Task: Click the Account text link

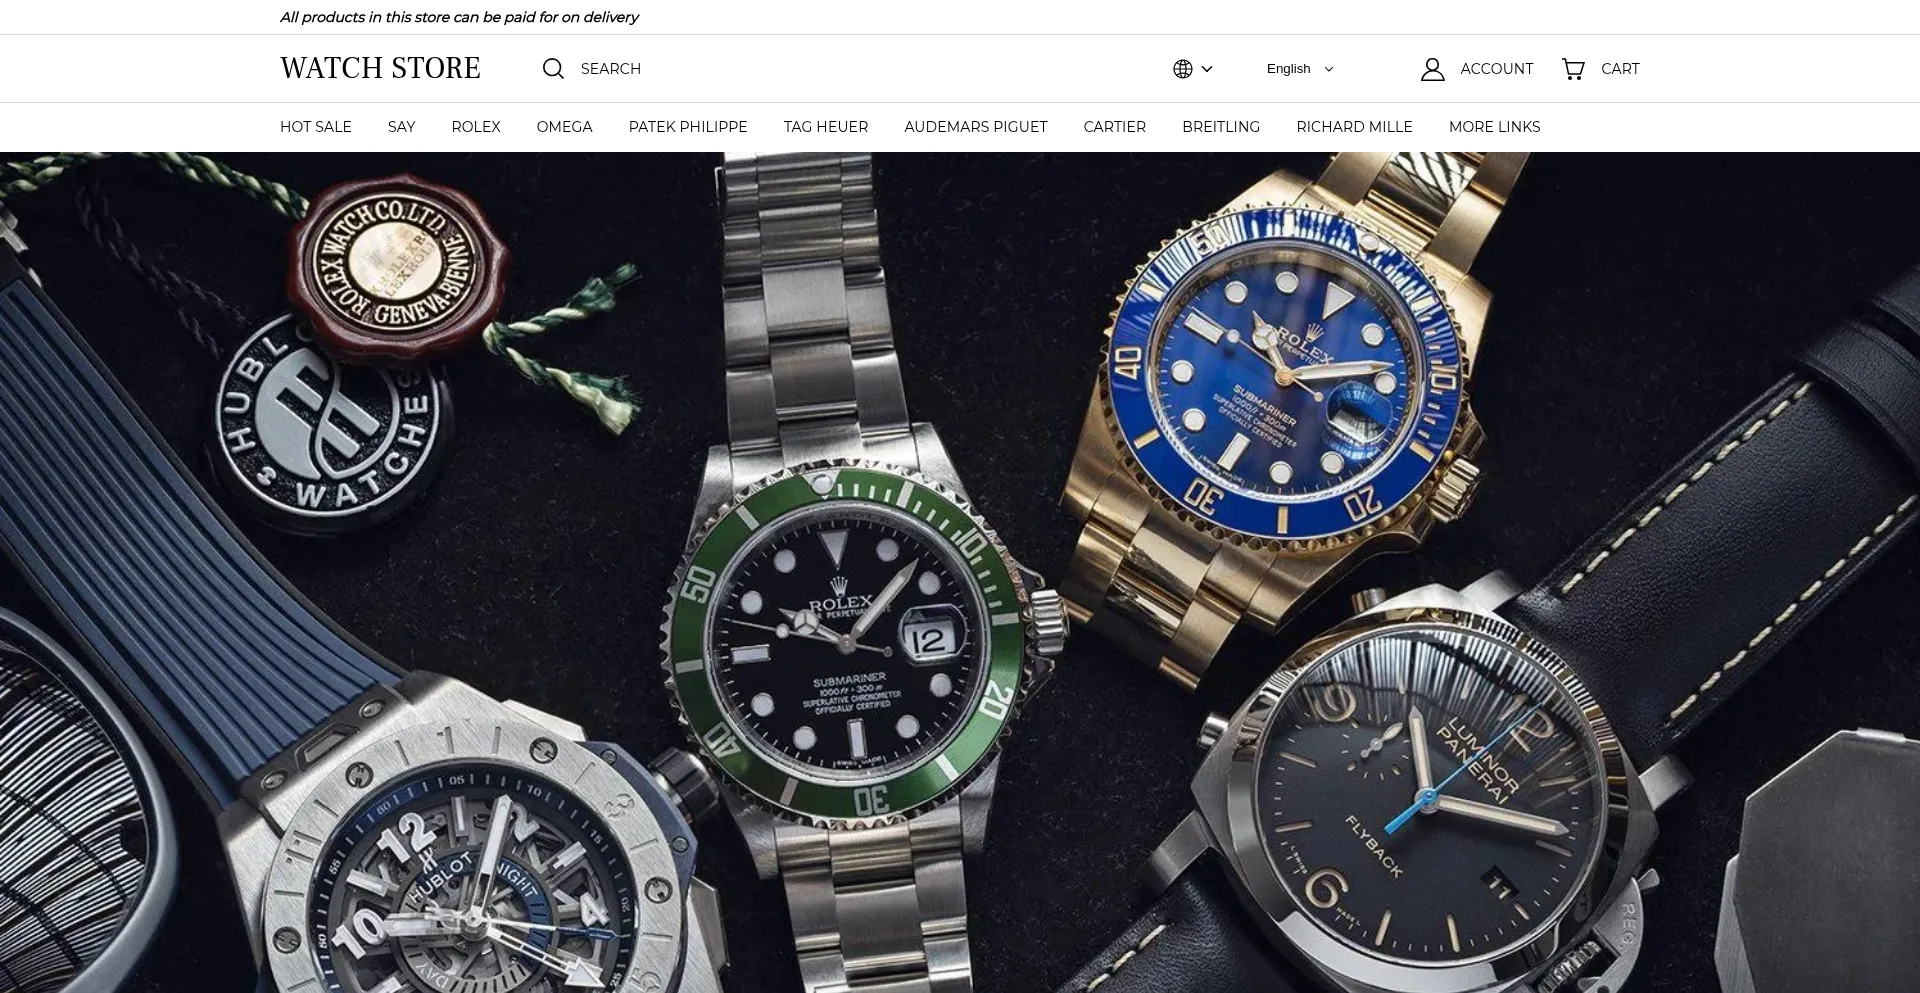Action: (1496, 69)
